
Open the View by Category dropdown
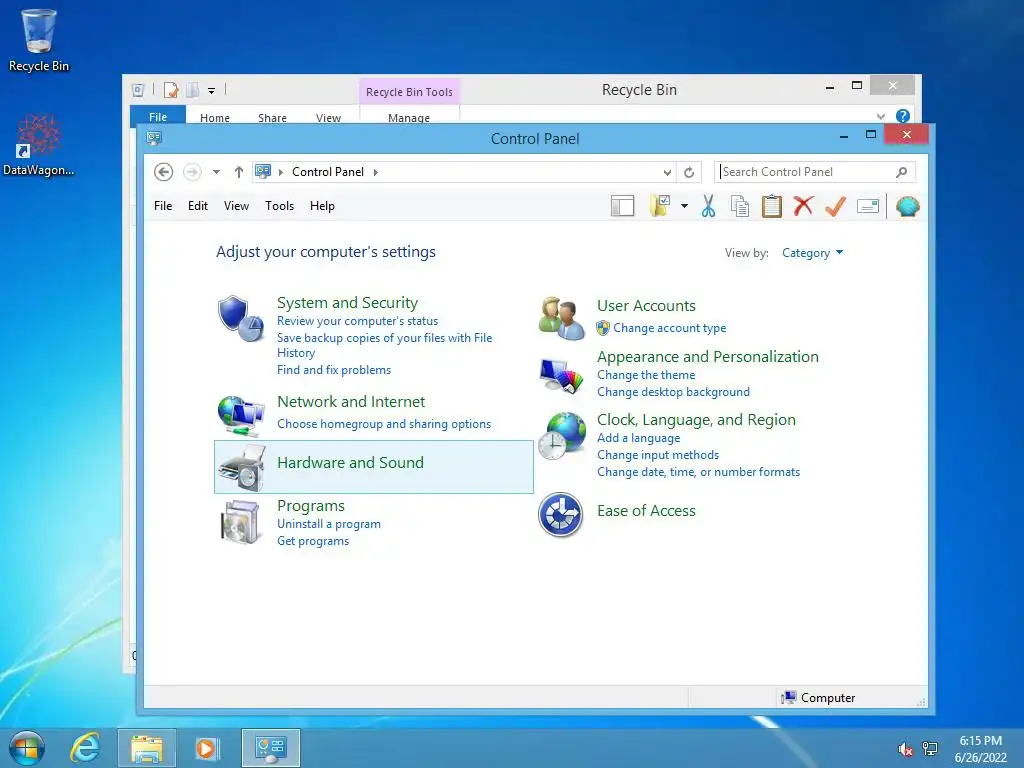pyautogui.click(x=812, y=253)
